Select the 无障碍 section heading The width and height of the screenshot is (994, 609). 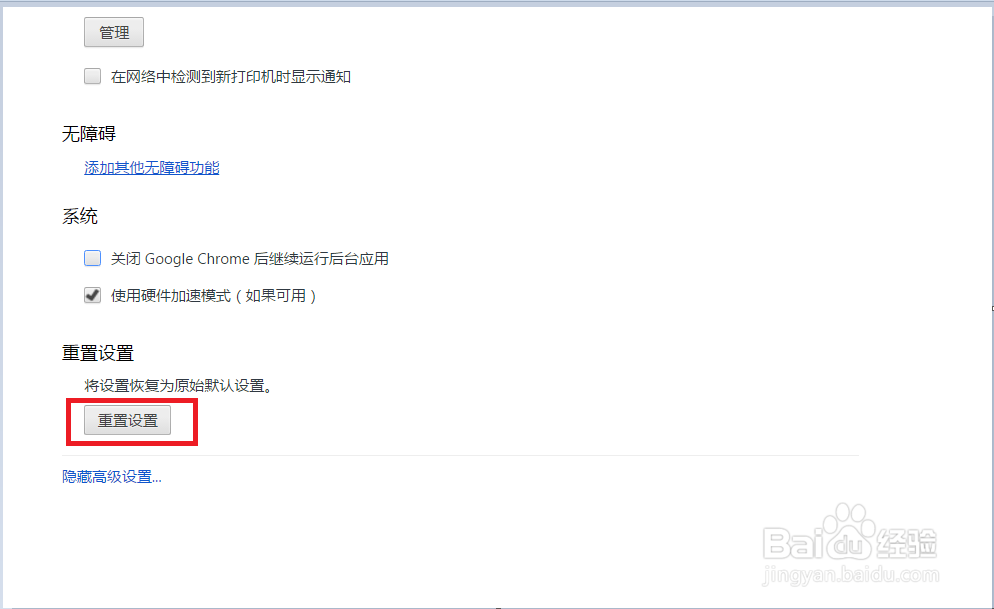89,134
